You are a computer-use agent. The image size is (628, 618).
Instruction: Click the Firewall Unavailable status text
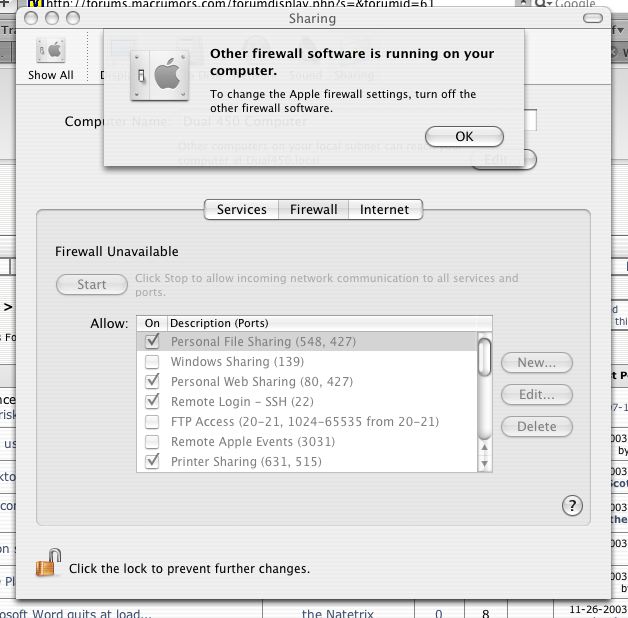(117, 252)
